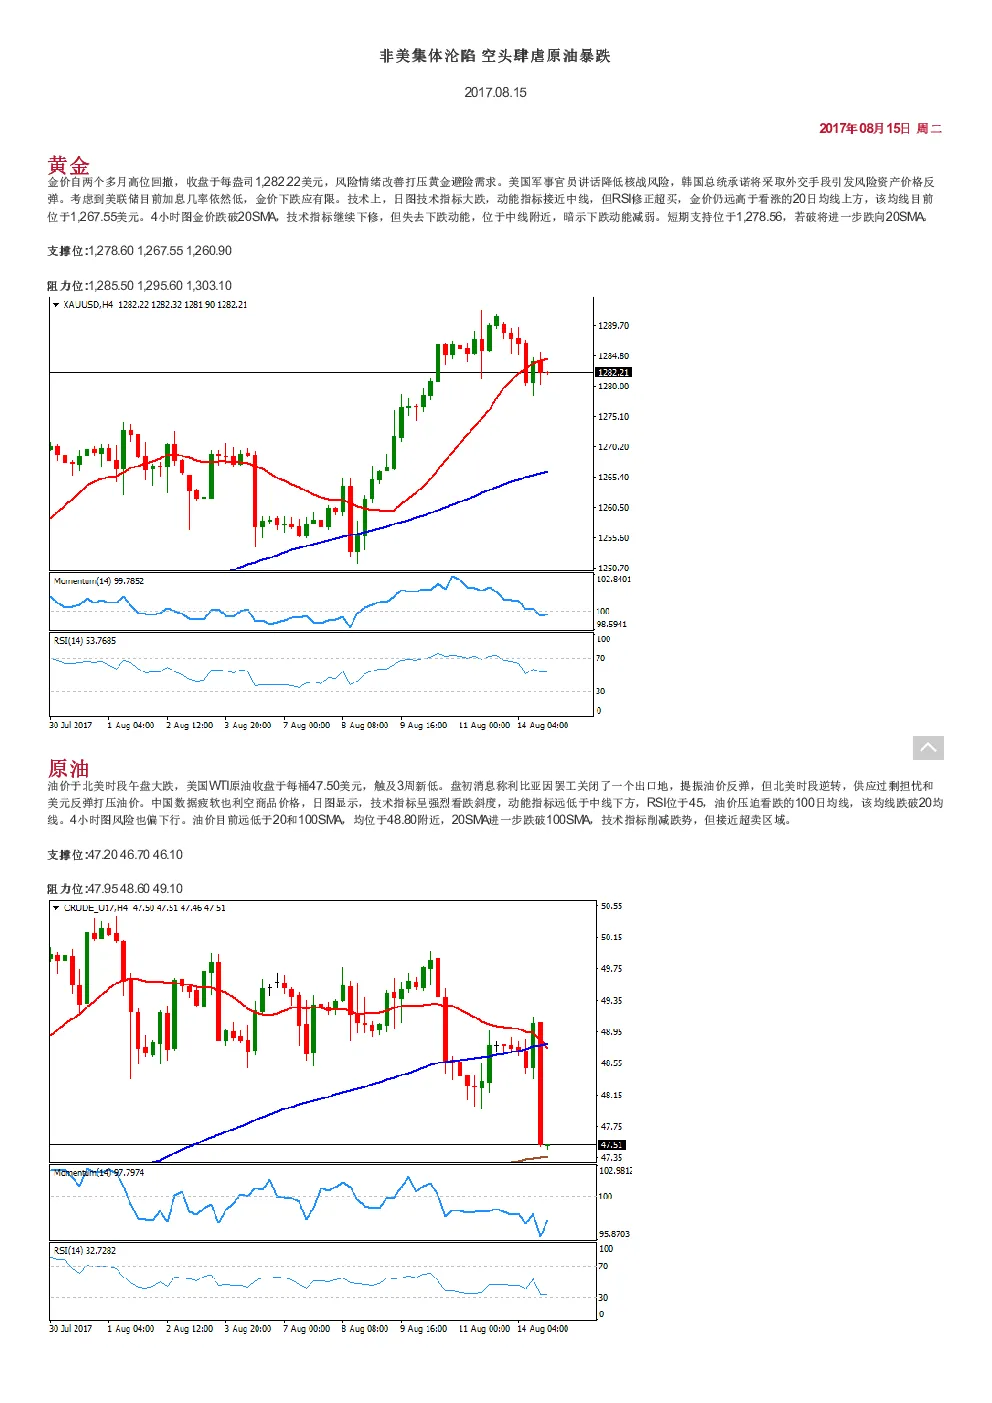Image resolution: width=992 pixels, height=1403 pixels.
Task: Click the headline 非美集体沦陷 空头肆虐原油暴跌
Action: coord(495,56)
